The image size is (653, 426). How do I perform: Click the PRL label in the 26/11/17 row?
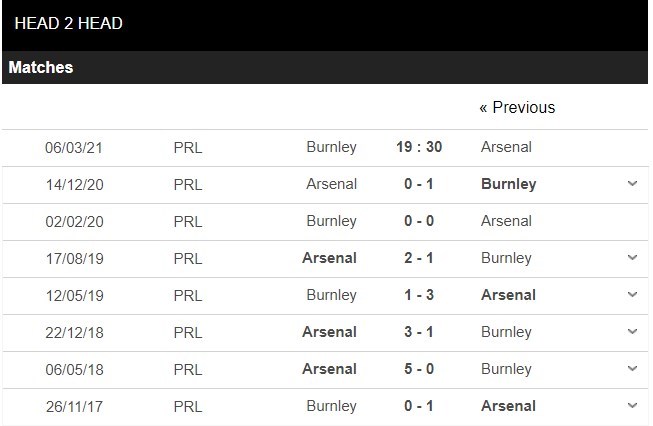[187, 406]
